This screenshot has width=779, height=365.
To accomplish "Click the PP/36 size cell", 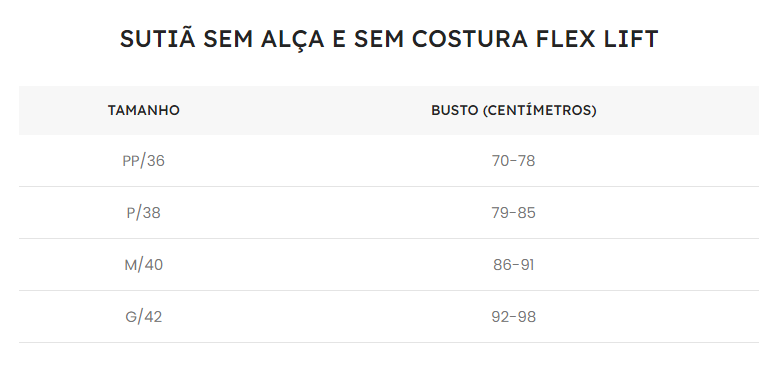I will tap(144, 161).
